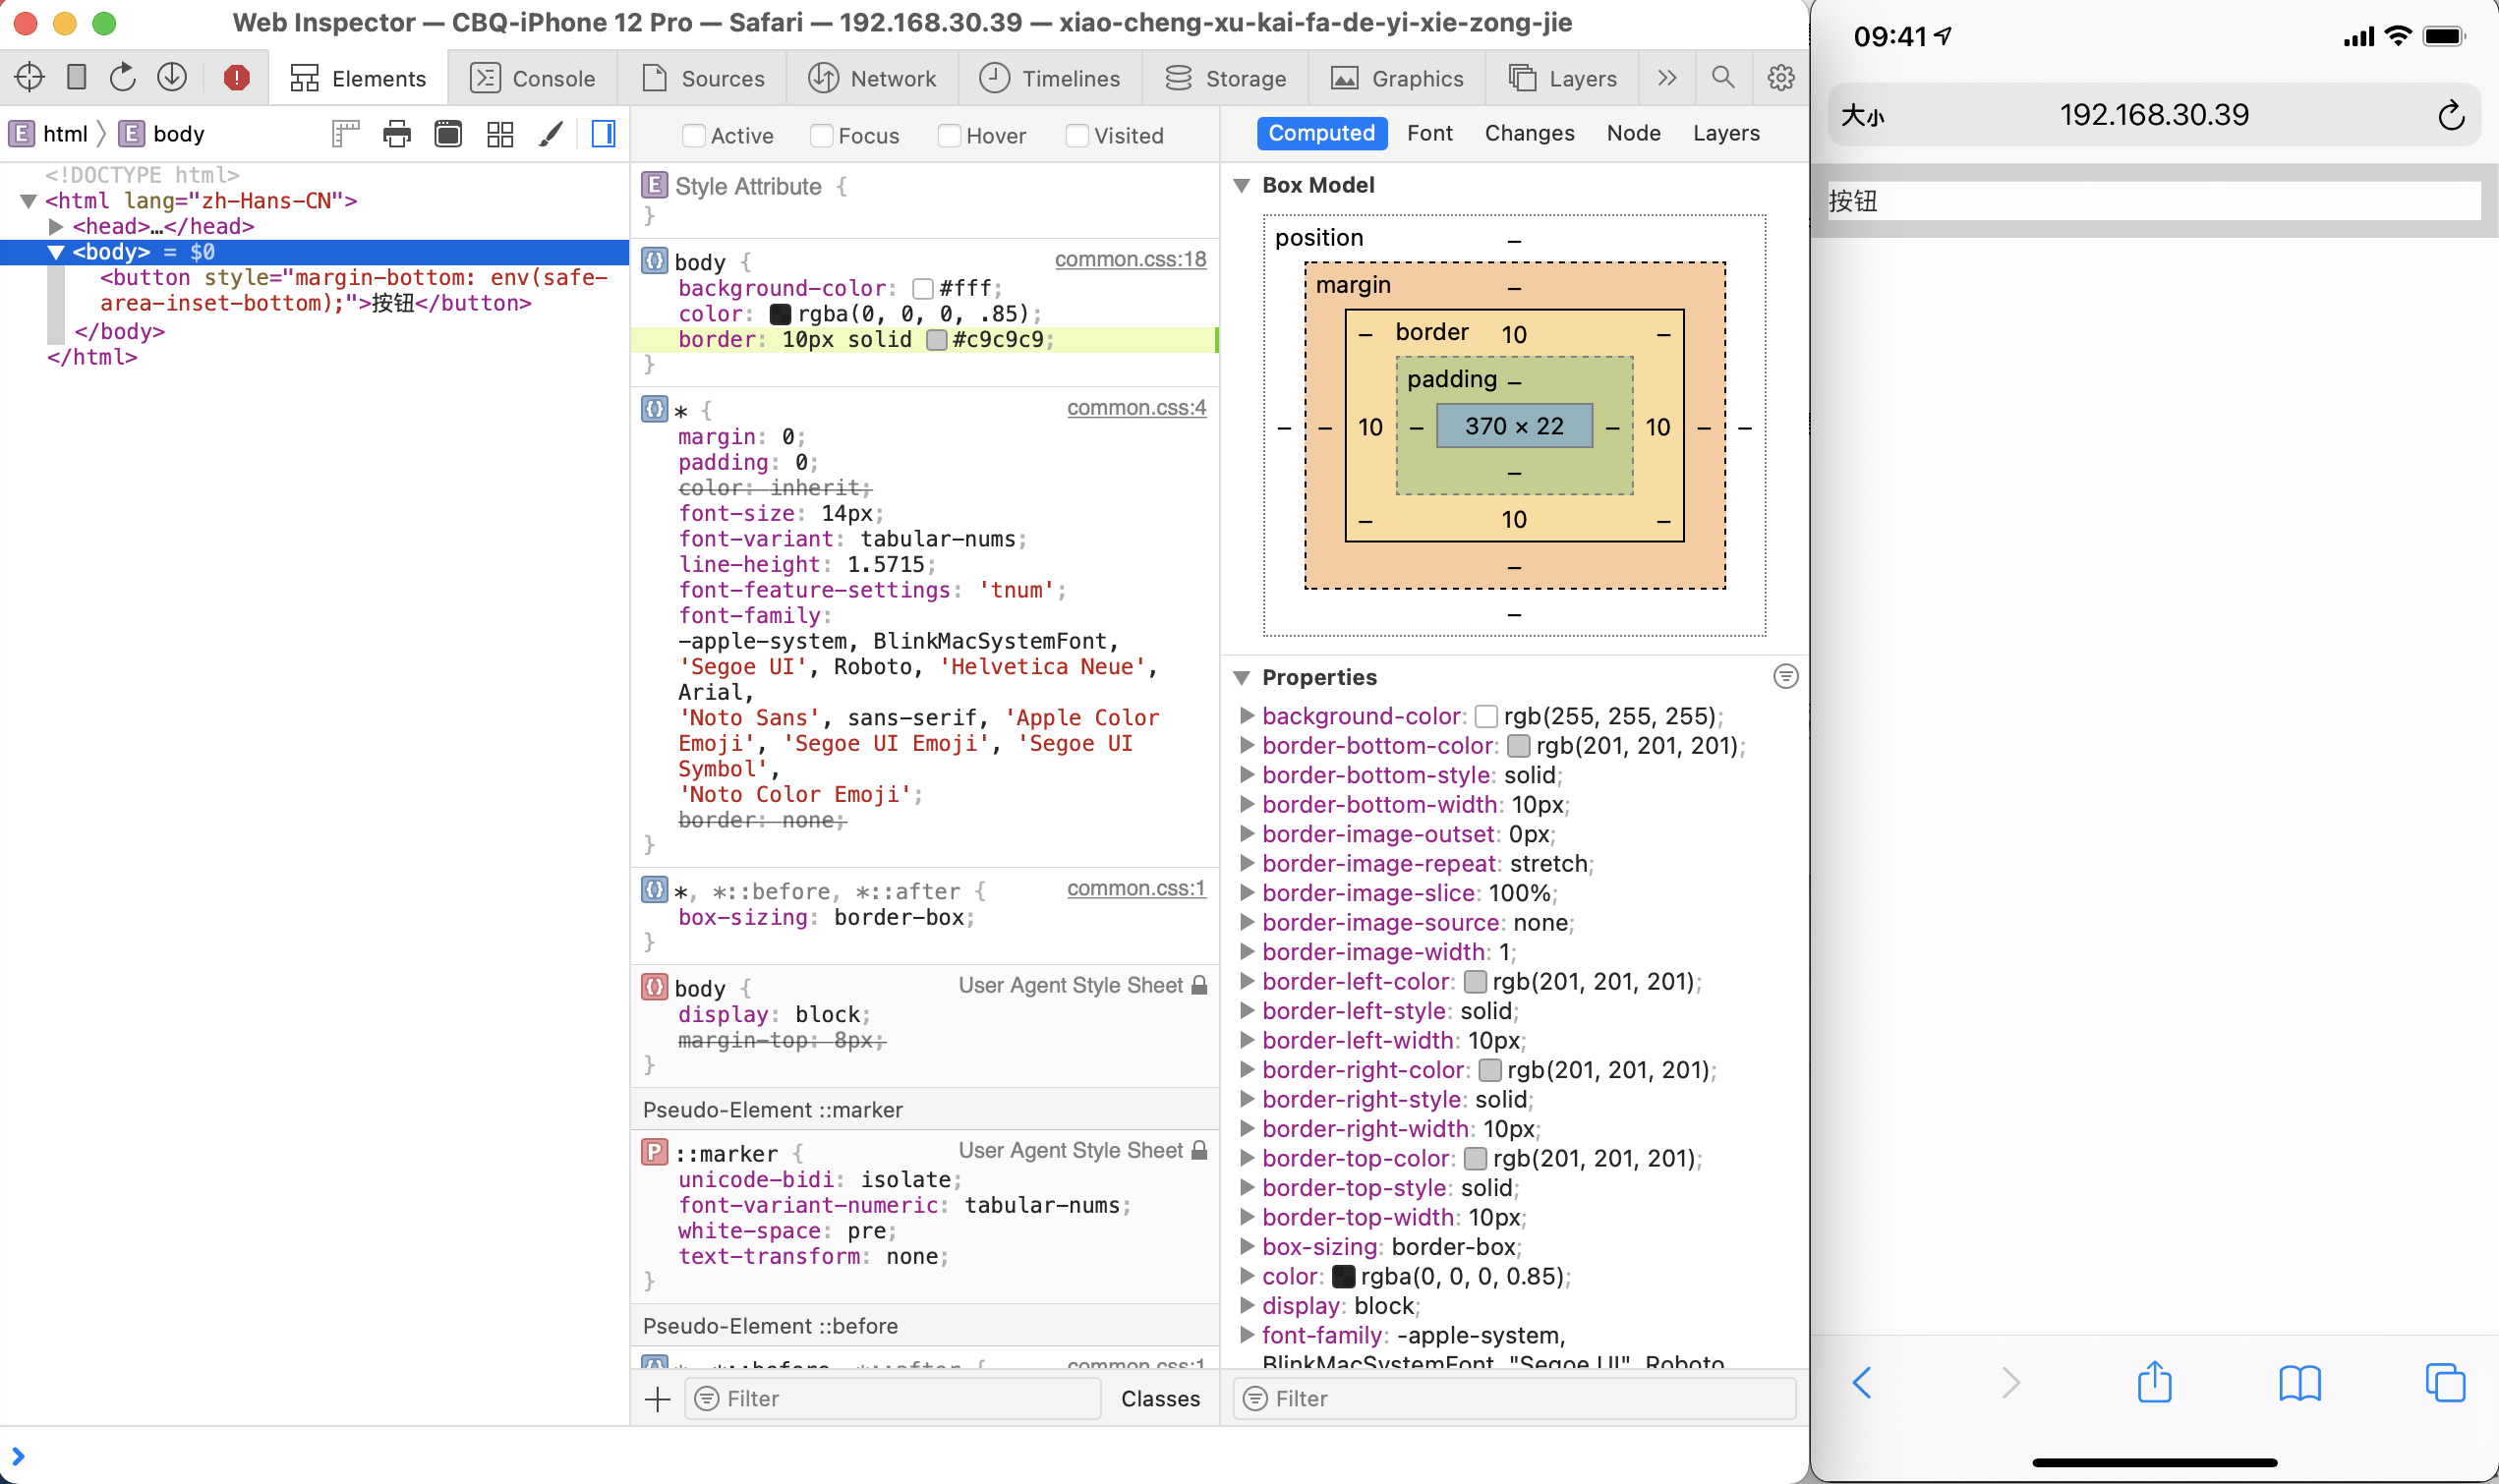Open bookmarks in iPhone Safari
This screenshot has width=2499, height=1484.
tap(2300, 1383)
